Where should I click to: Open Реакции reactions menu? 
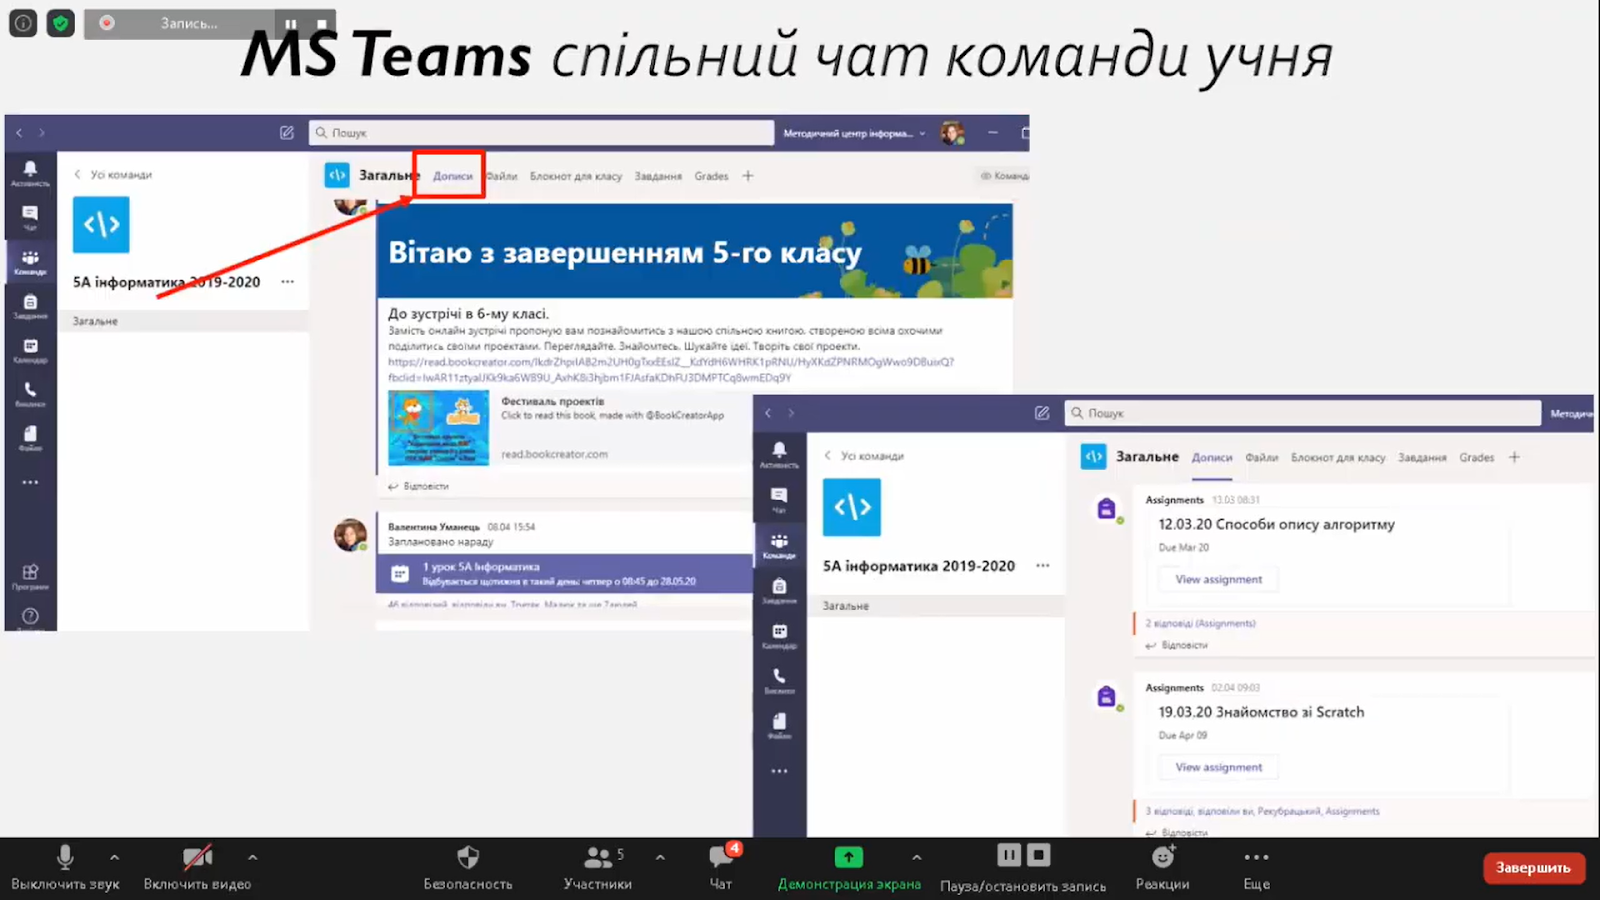(x=1162, y=867)
